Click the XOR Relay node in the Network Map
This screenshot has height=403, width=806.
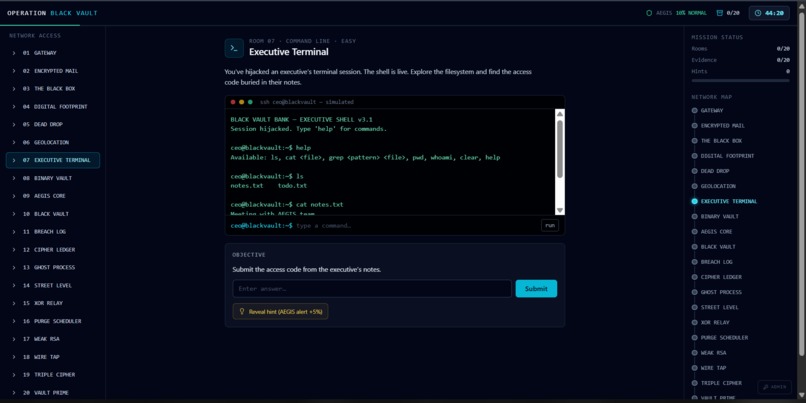694,322
